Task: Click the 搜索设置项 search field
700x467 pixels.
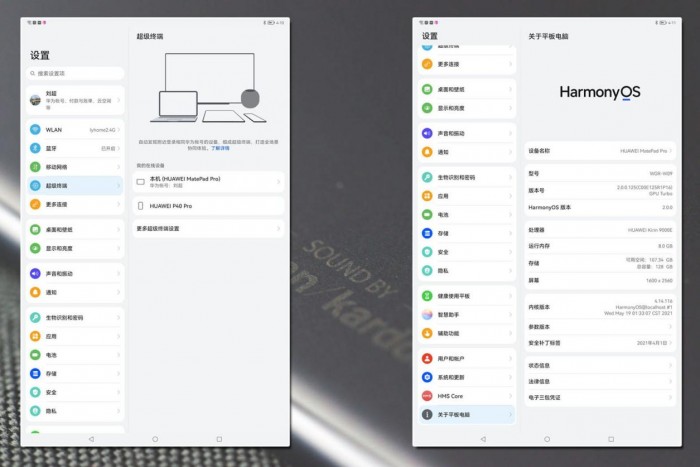Action: pyautogui.click(x=75, y=73)
